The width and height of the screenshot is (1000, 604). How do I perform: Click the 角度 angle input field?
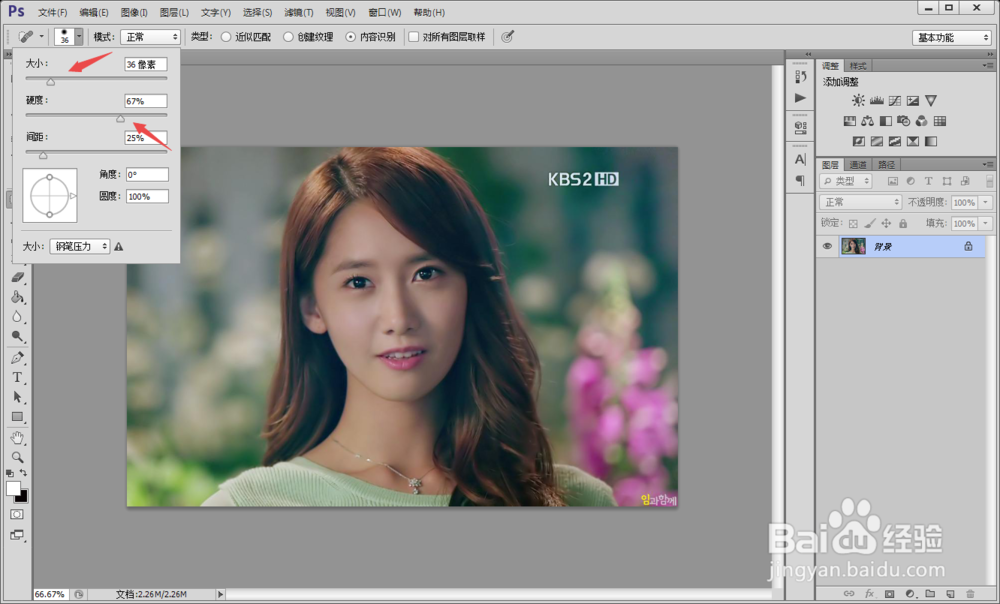(x=147, y=175)
